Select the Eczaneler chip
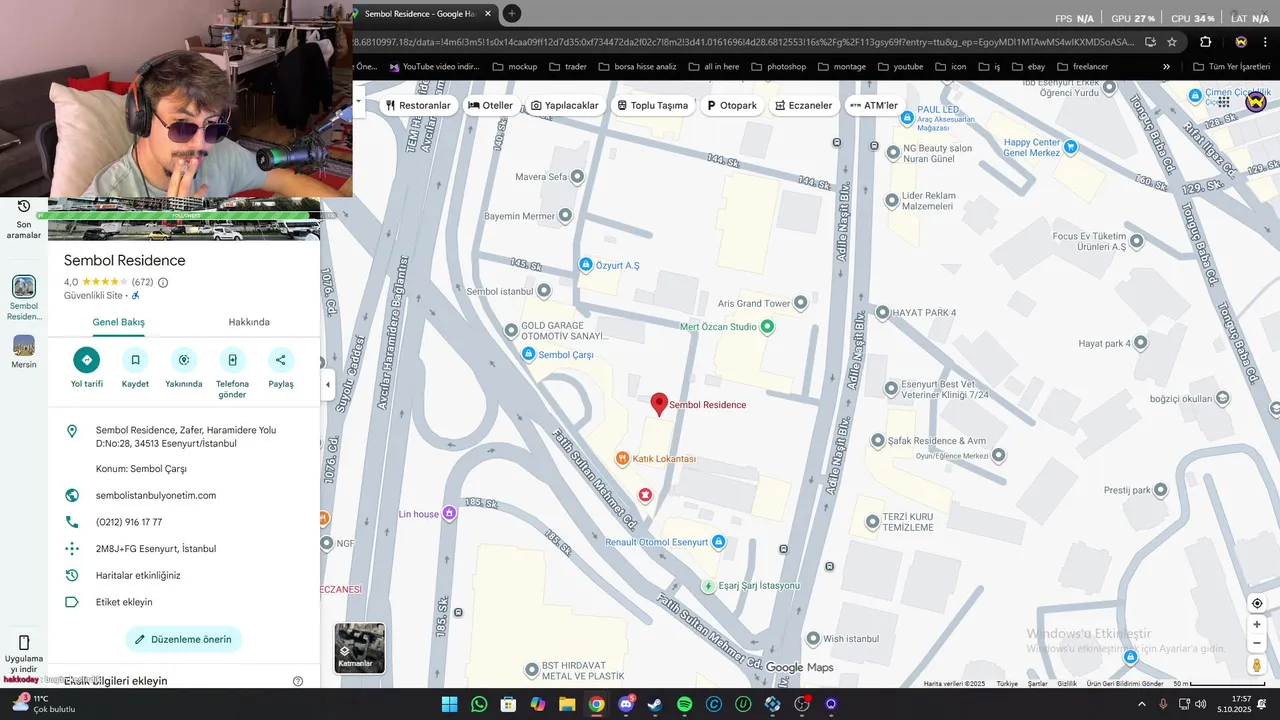Screen dimensions: 1280x720 804,105
